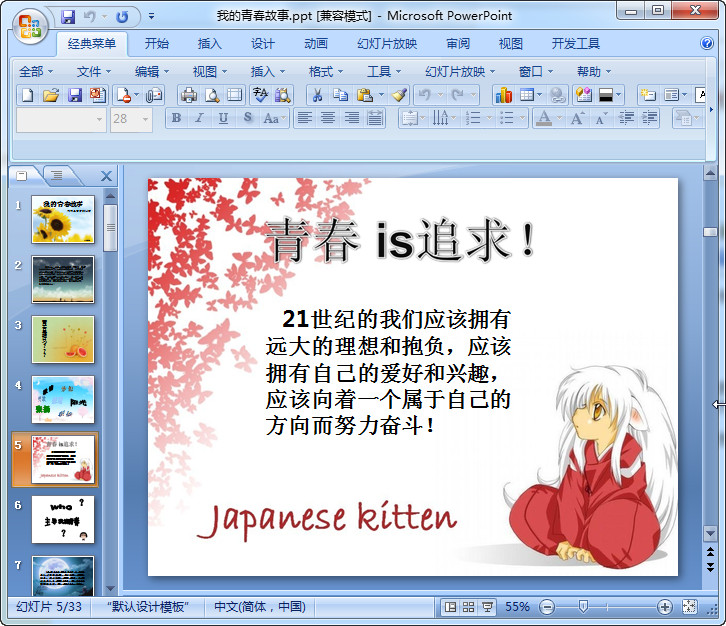Click the slide title 青春 is追求！

point(401,240)
